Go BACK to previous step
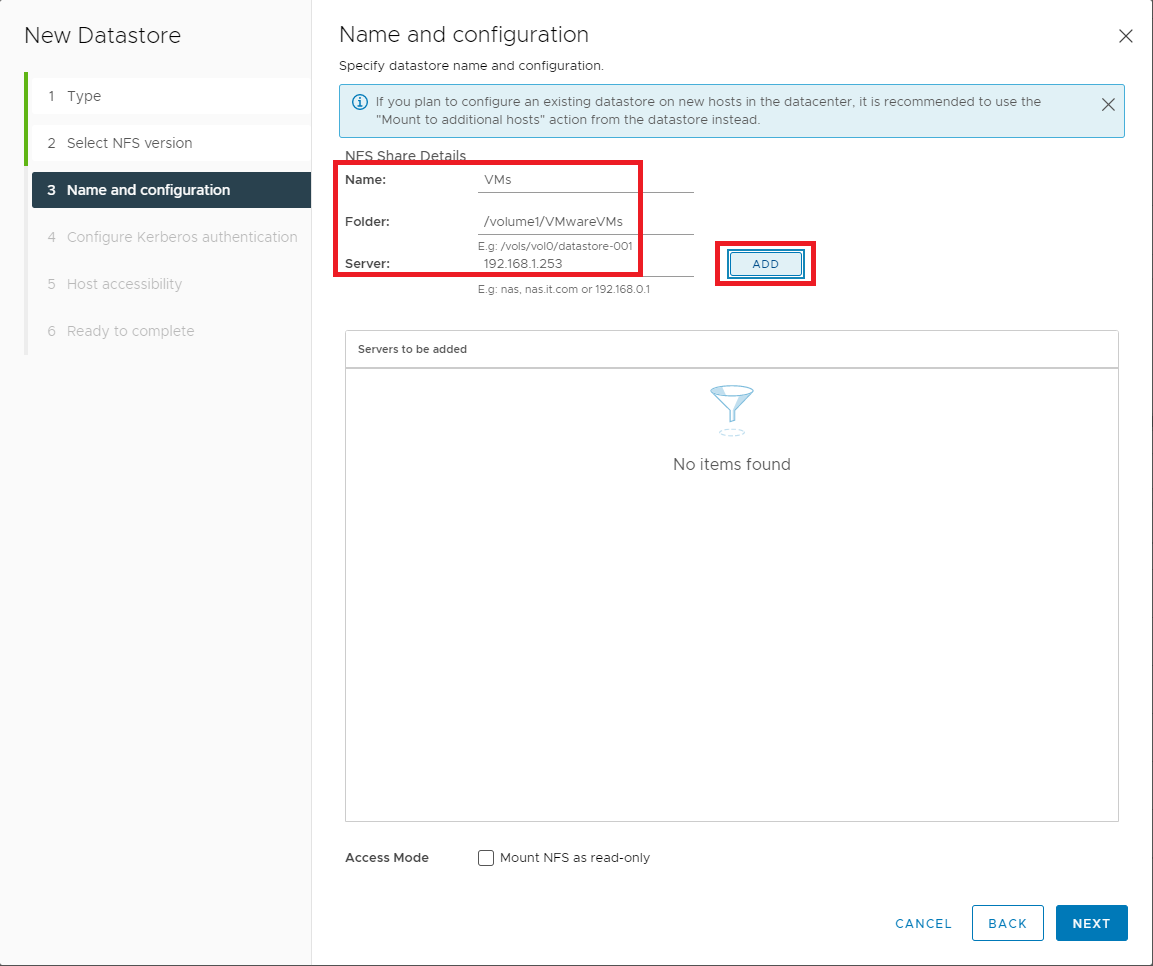Viewport: 1153px width, 966px height. (1007, 923)
